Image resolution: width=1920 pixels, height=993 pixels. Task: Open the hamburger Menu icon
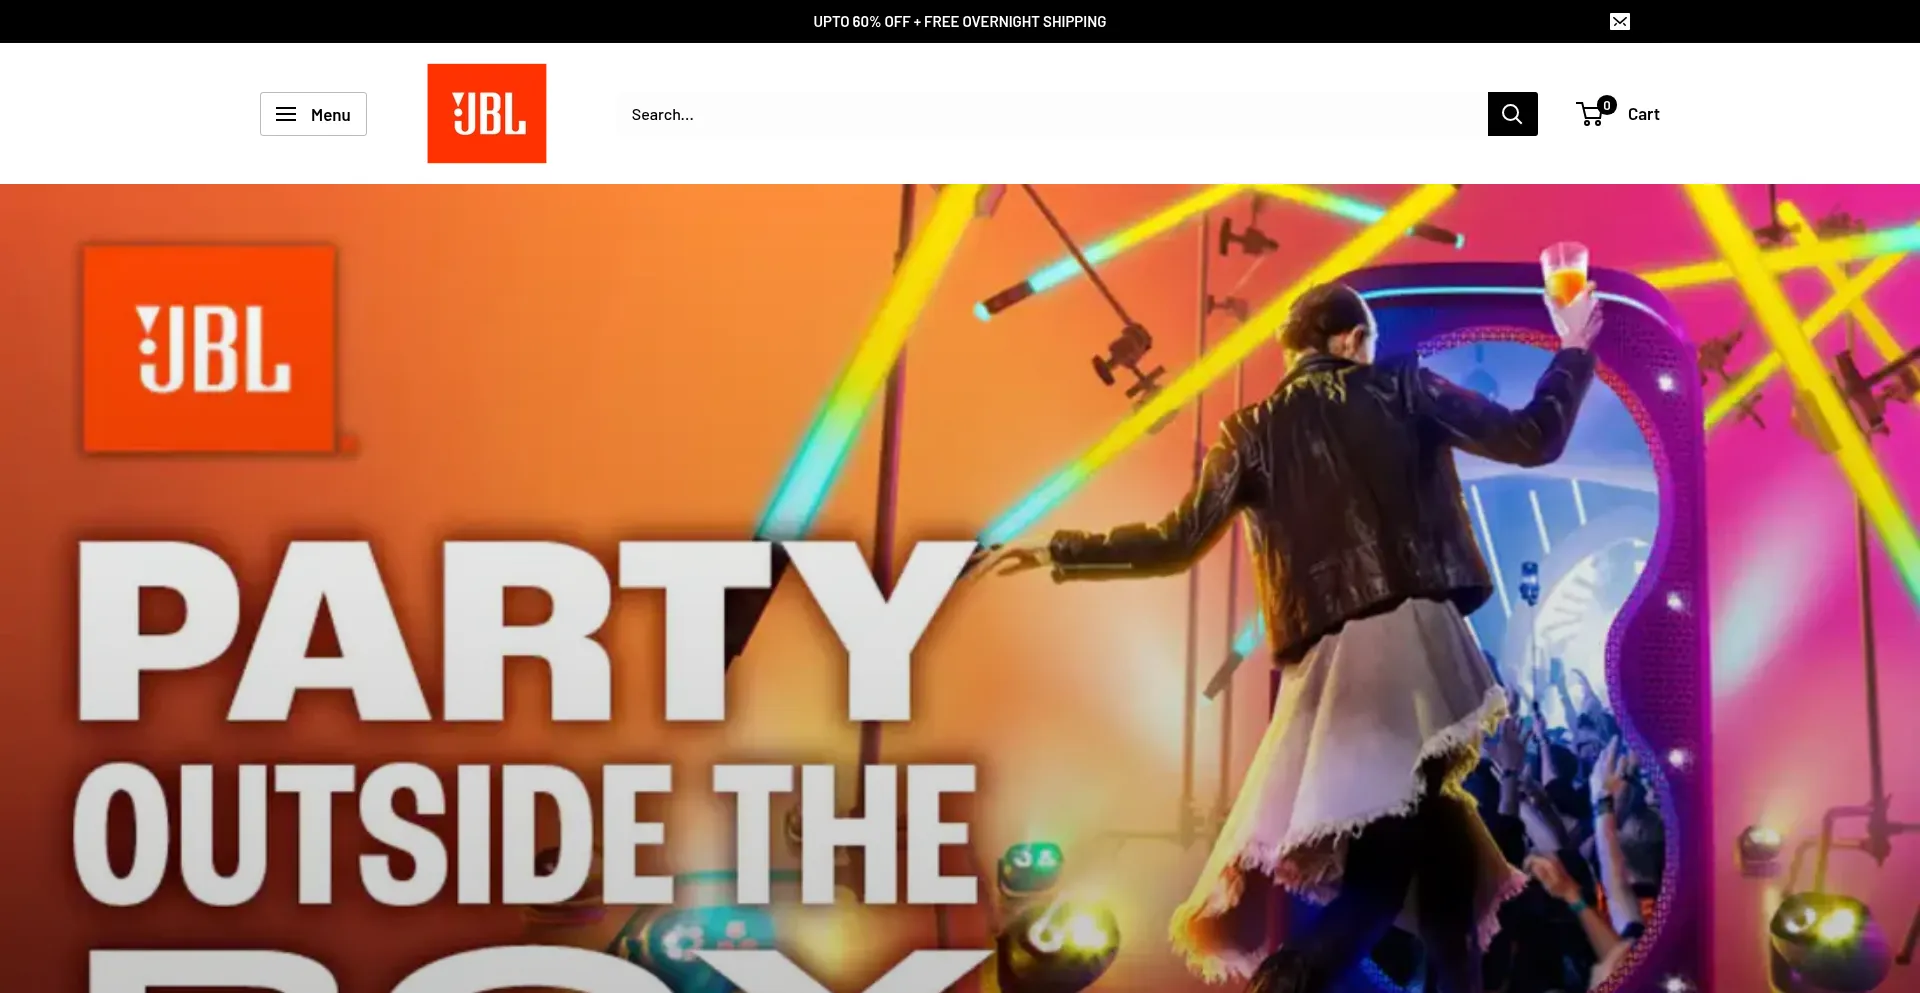[286, 114]
